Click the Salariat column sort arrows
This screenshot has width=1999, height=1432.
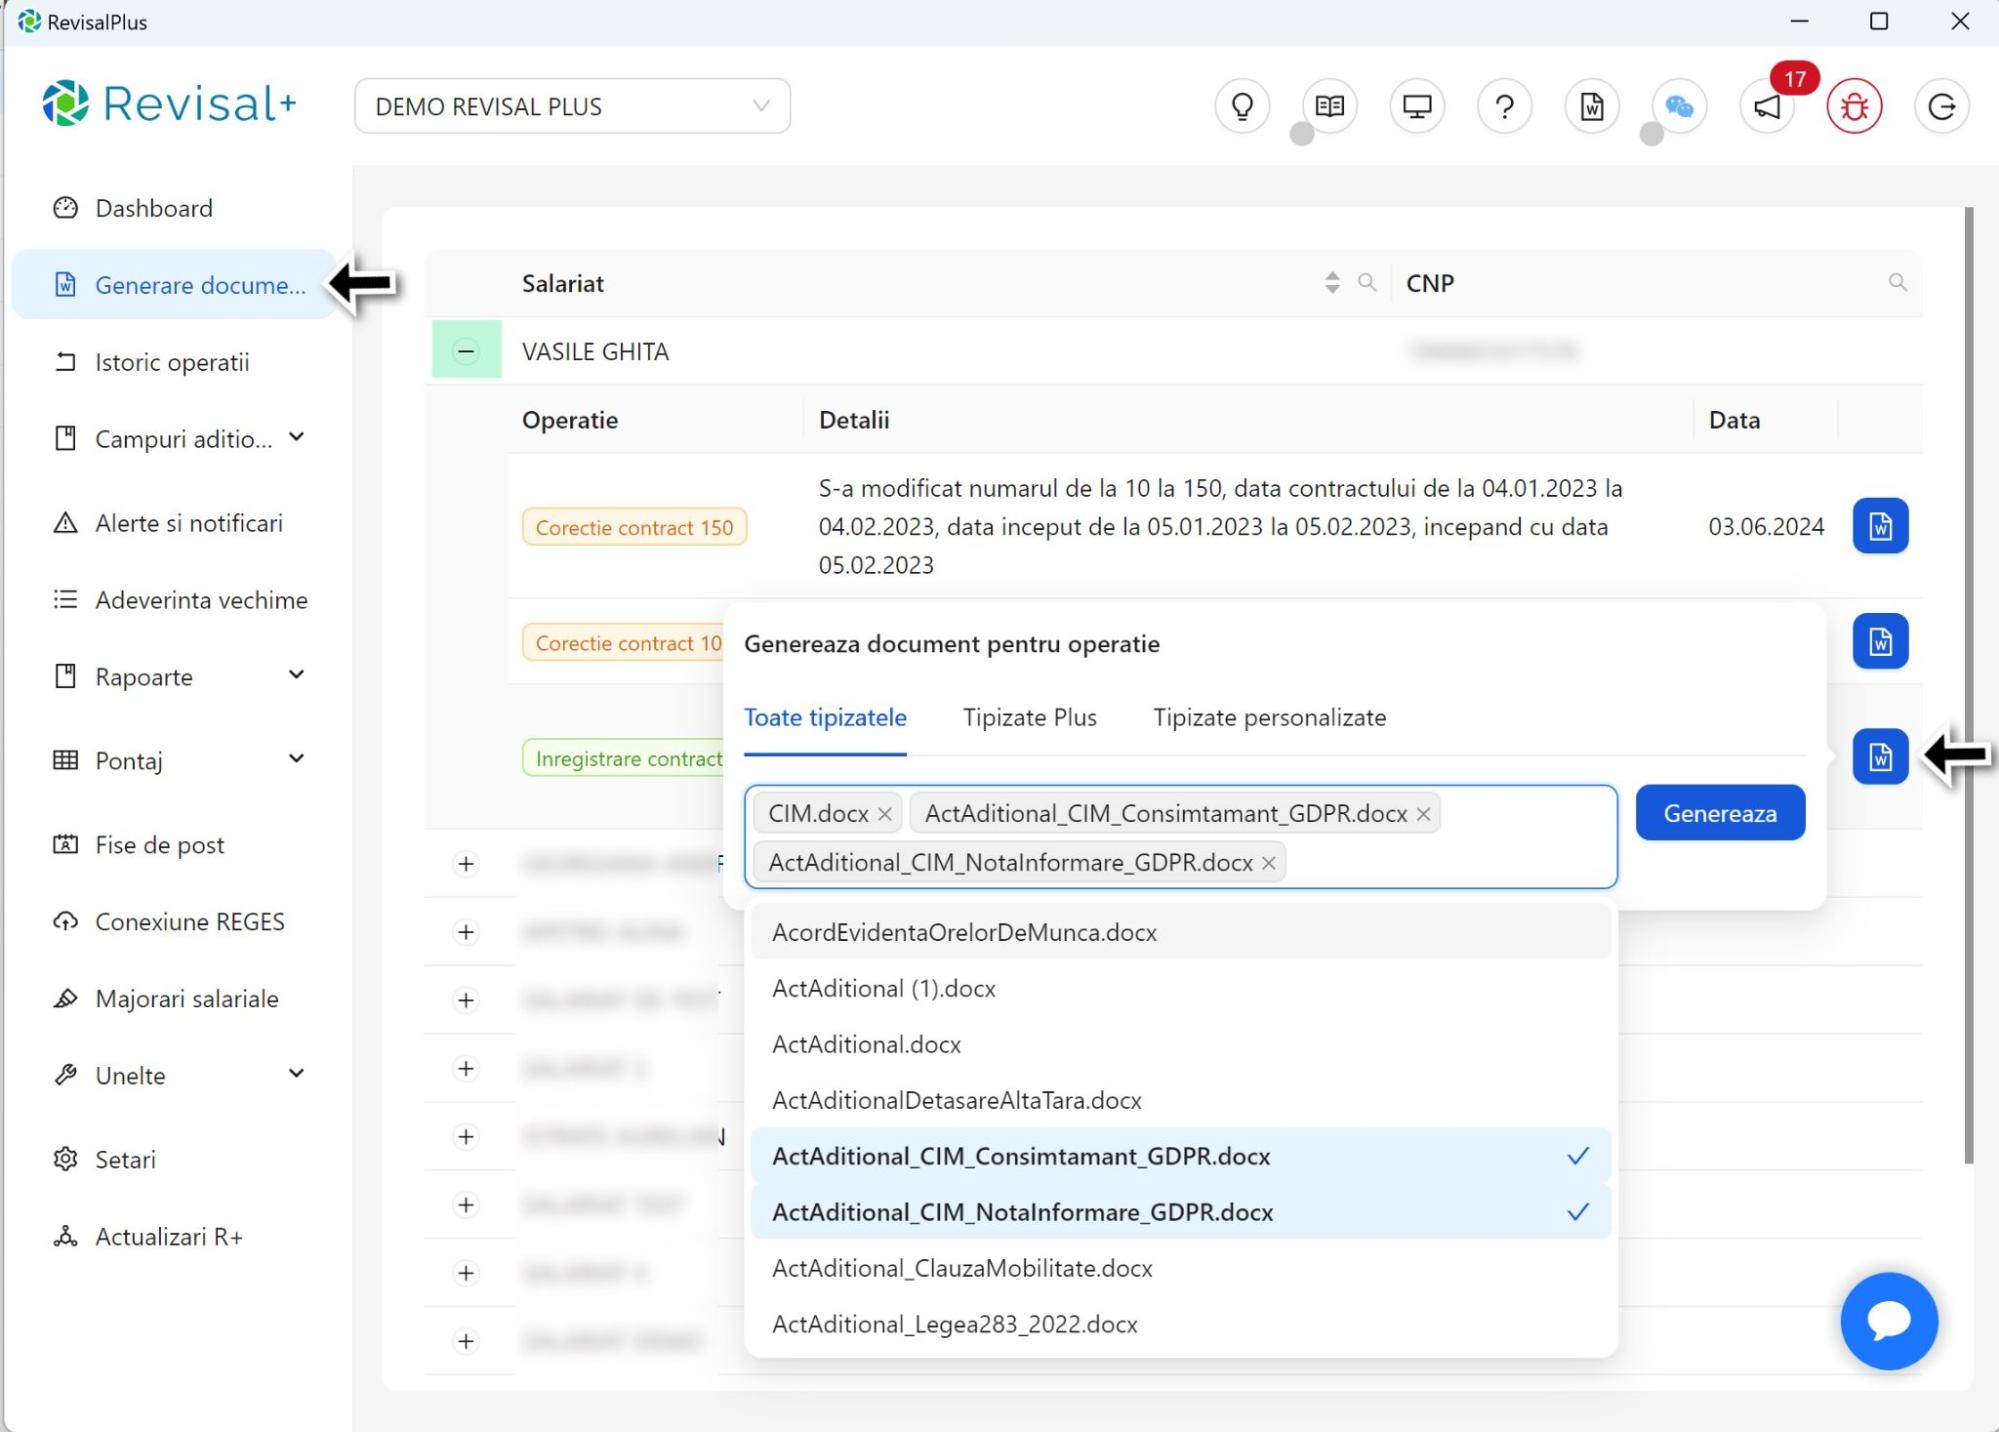[1331, 283]
